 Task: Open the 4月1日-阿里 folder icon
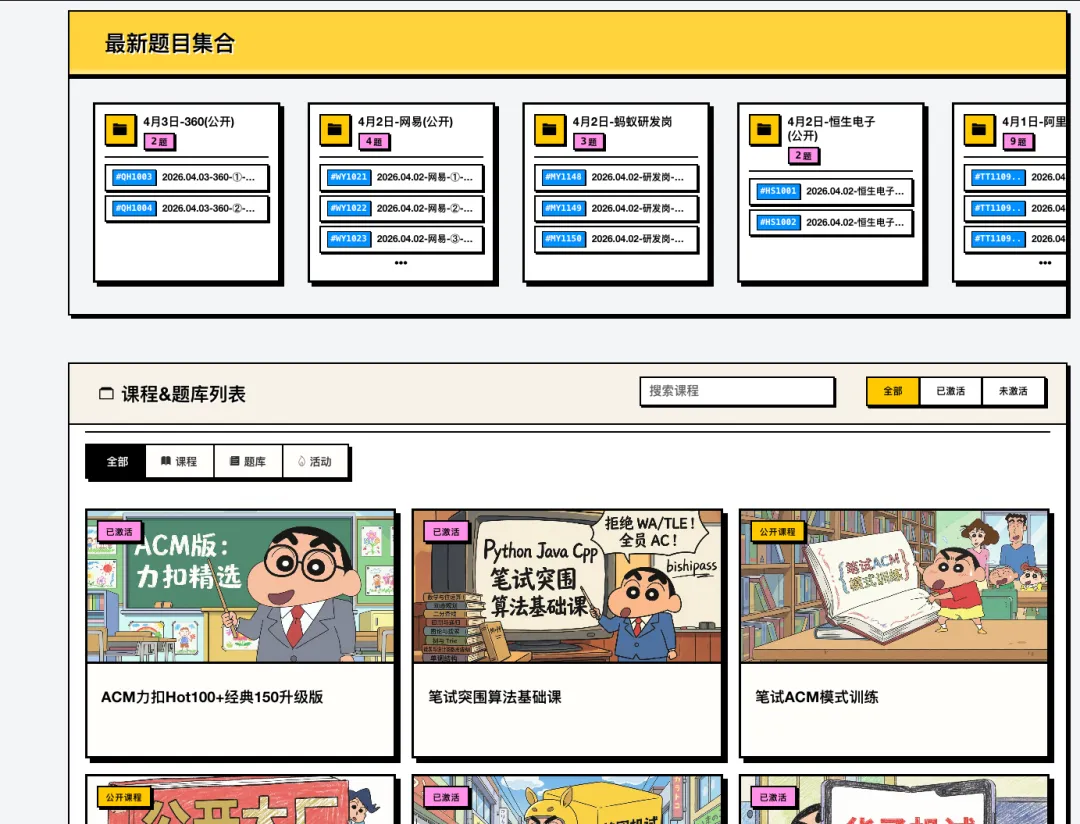click(x=979, y=130)
